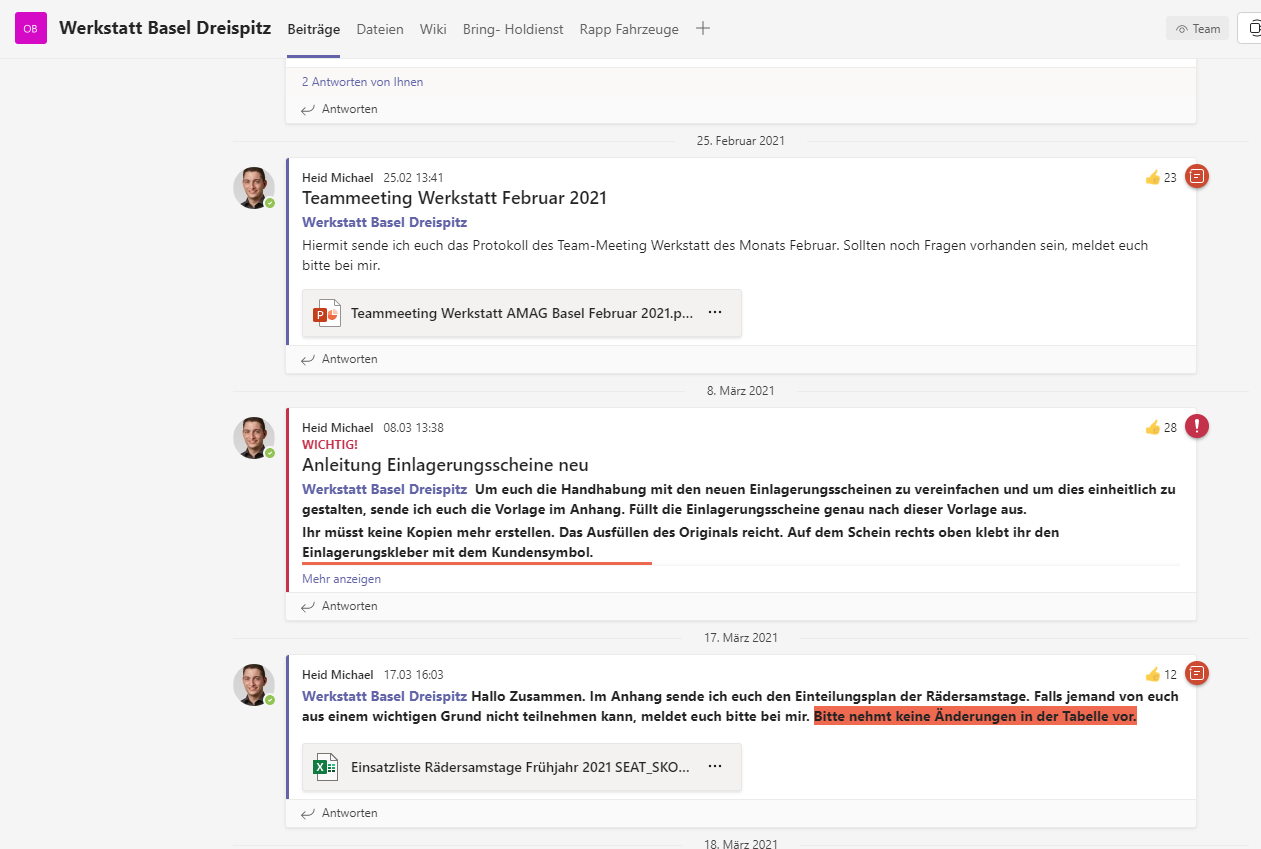Open the Wiki tab
Screen dimensions: 1261x849
click(433, 29)
